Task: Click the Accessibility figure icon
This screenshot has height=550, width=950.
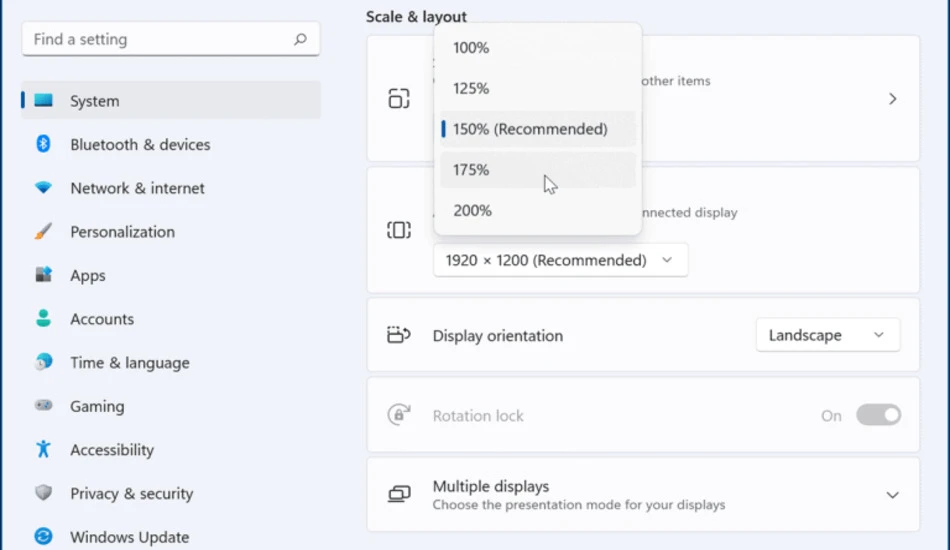Action: (x=43, y=449)
